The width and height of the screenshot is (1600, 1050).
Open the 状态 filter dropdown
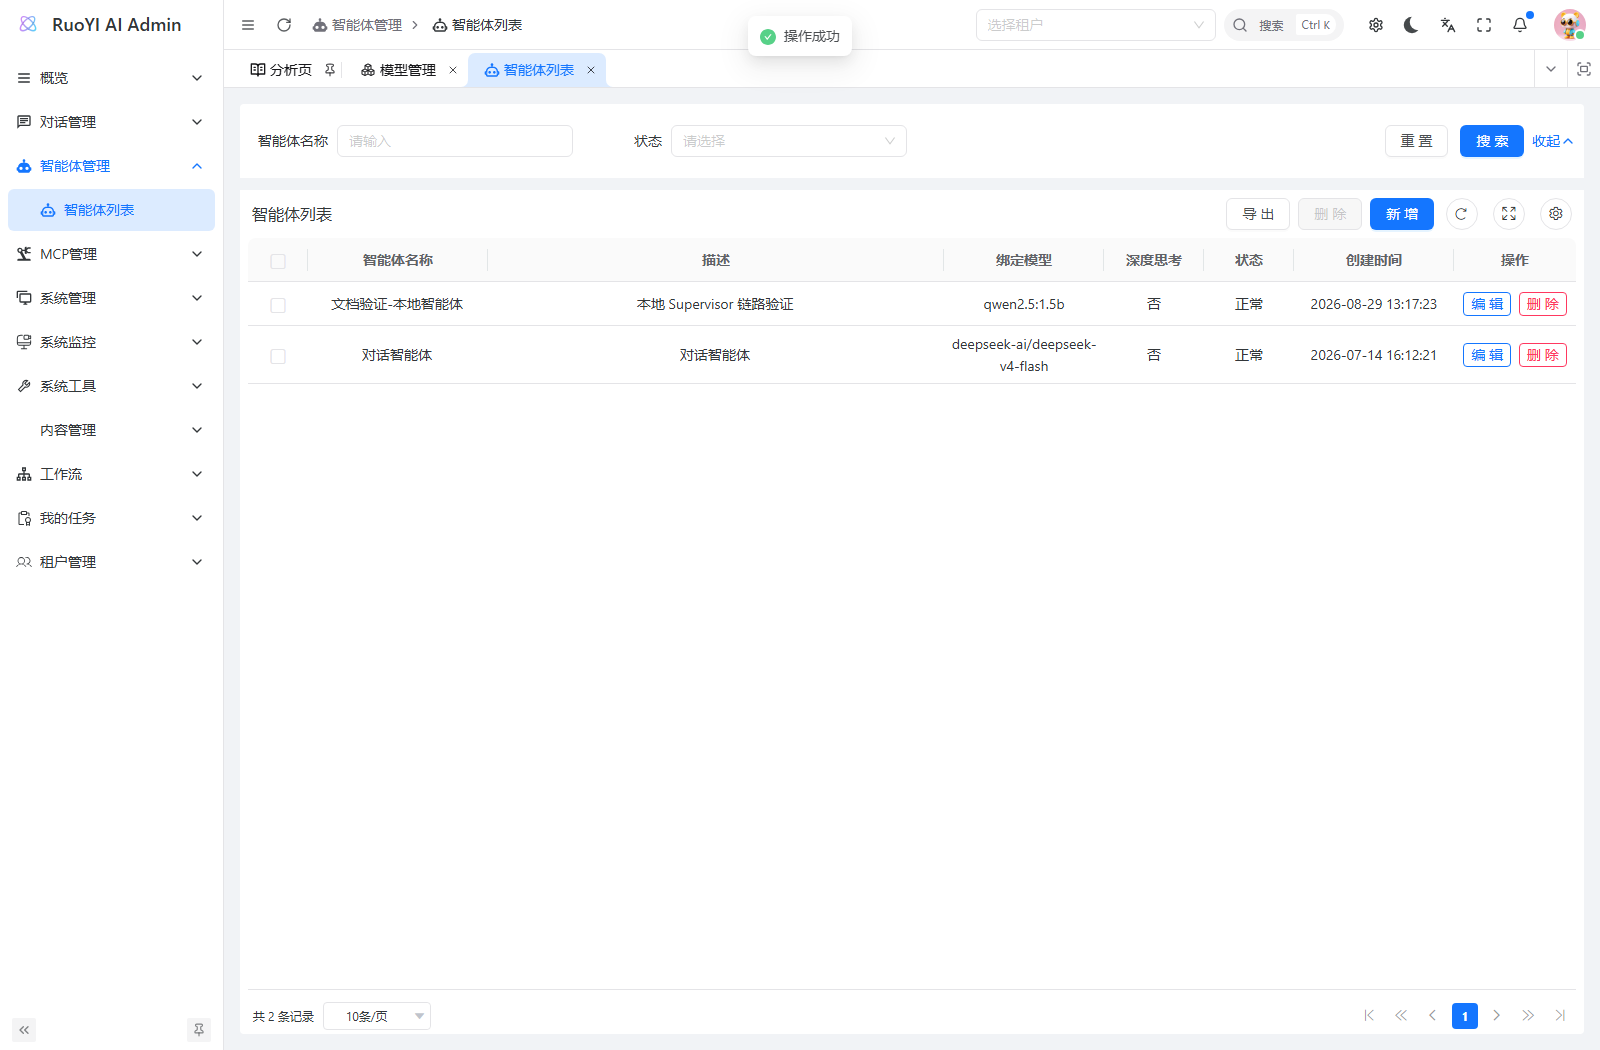click(x=789, y=141)
